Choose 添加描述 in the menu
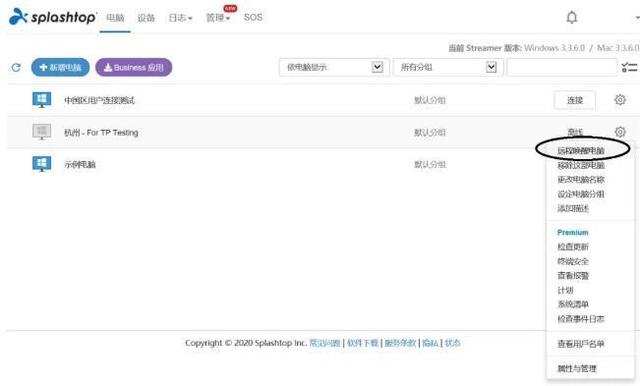 pyautogui.click(x=573, y=209)
